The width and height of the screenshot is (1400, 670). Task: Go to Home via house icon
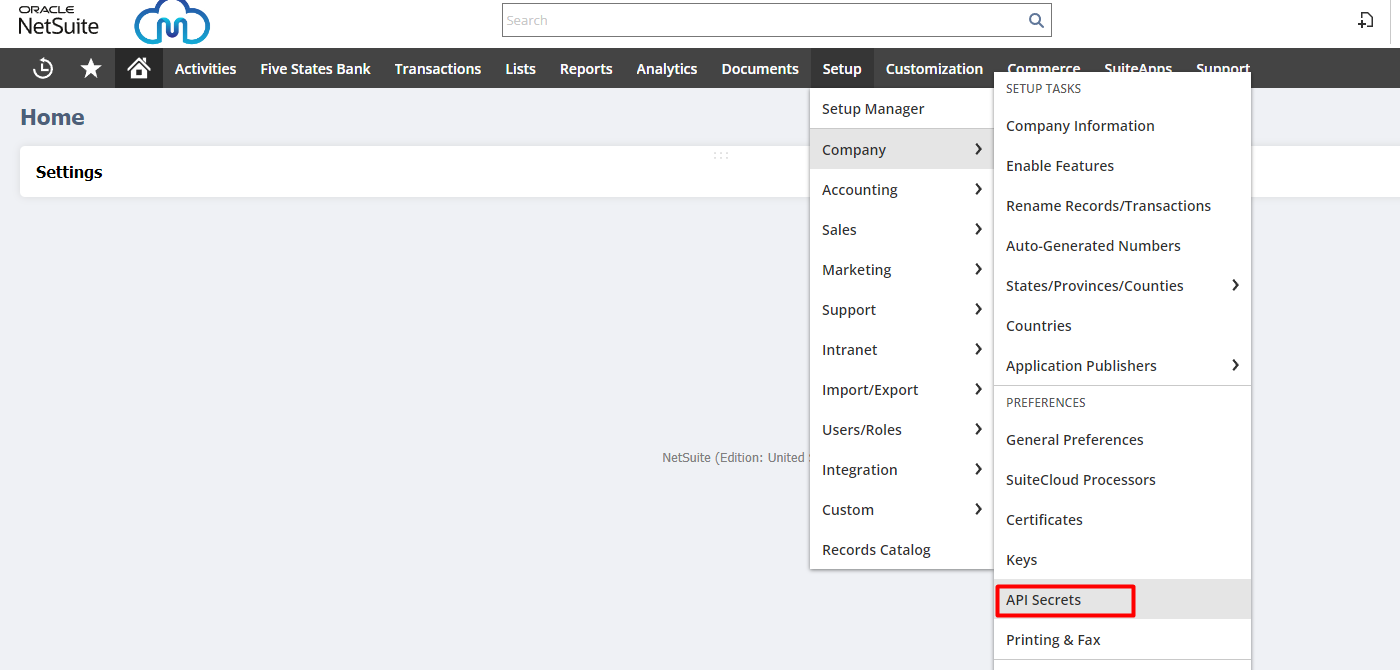click(x=139, y=68)
